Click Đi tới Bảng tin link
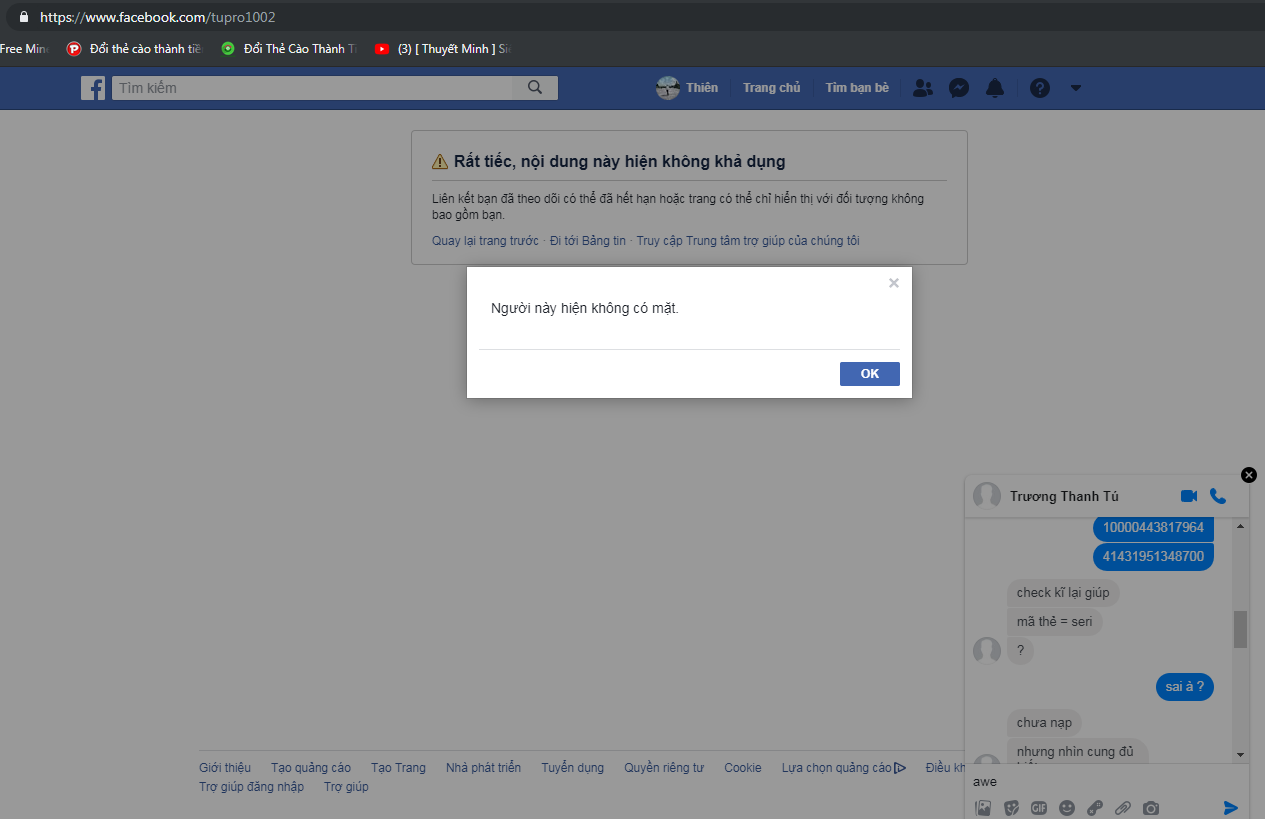Screen dimensions: 1265x819 (588, 241)
